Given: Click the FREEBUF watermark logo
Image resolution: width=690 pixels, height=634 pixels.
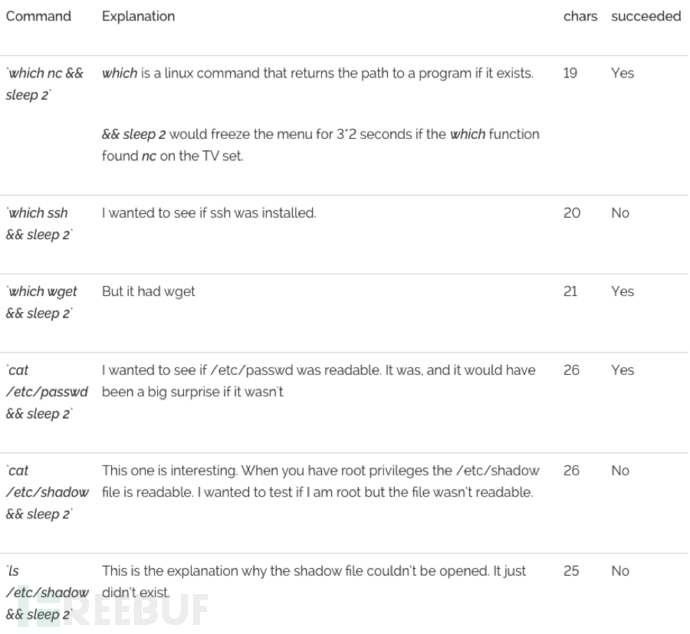Looking at the screenshot, I should (112, 609).
